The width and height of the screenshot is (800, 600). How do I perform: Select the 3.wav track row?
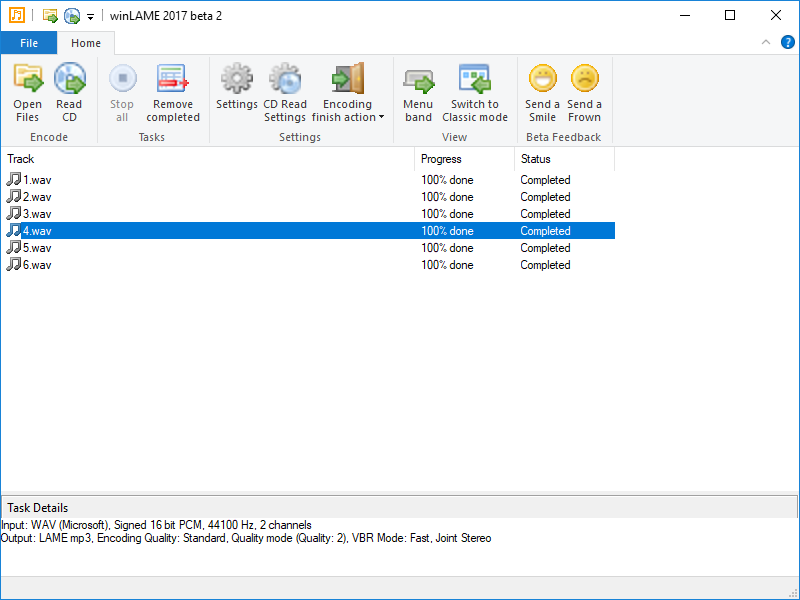tap(308, 213)
